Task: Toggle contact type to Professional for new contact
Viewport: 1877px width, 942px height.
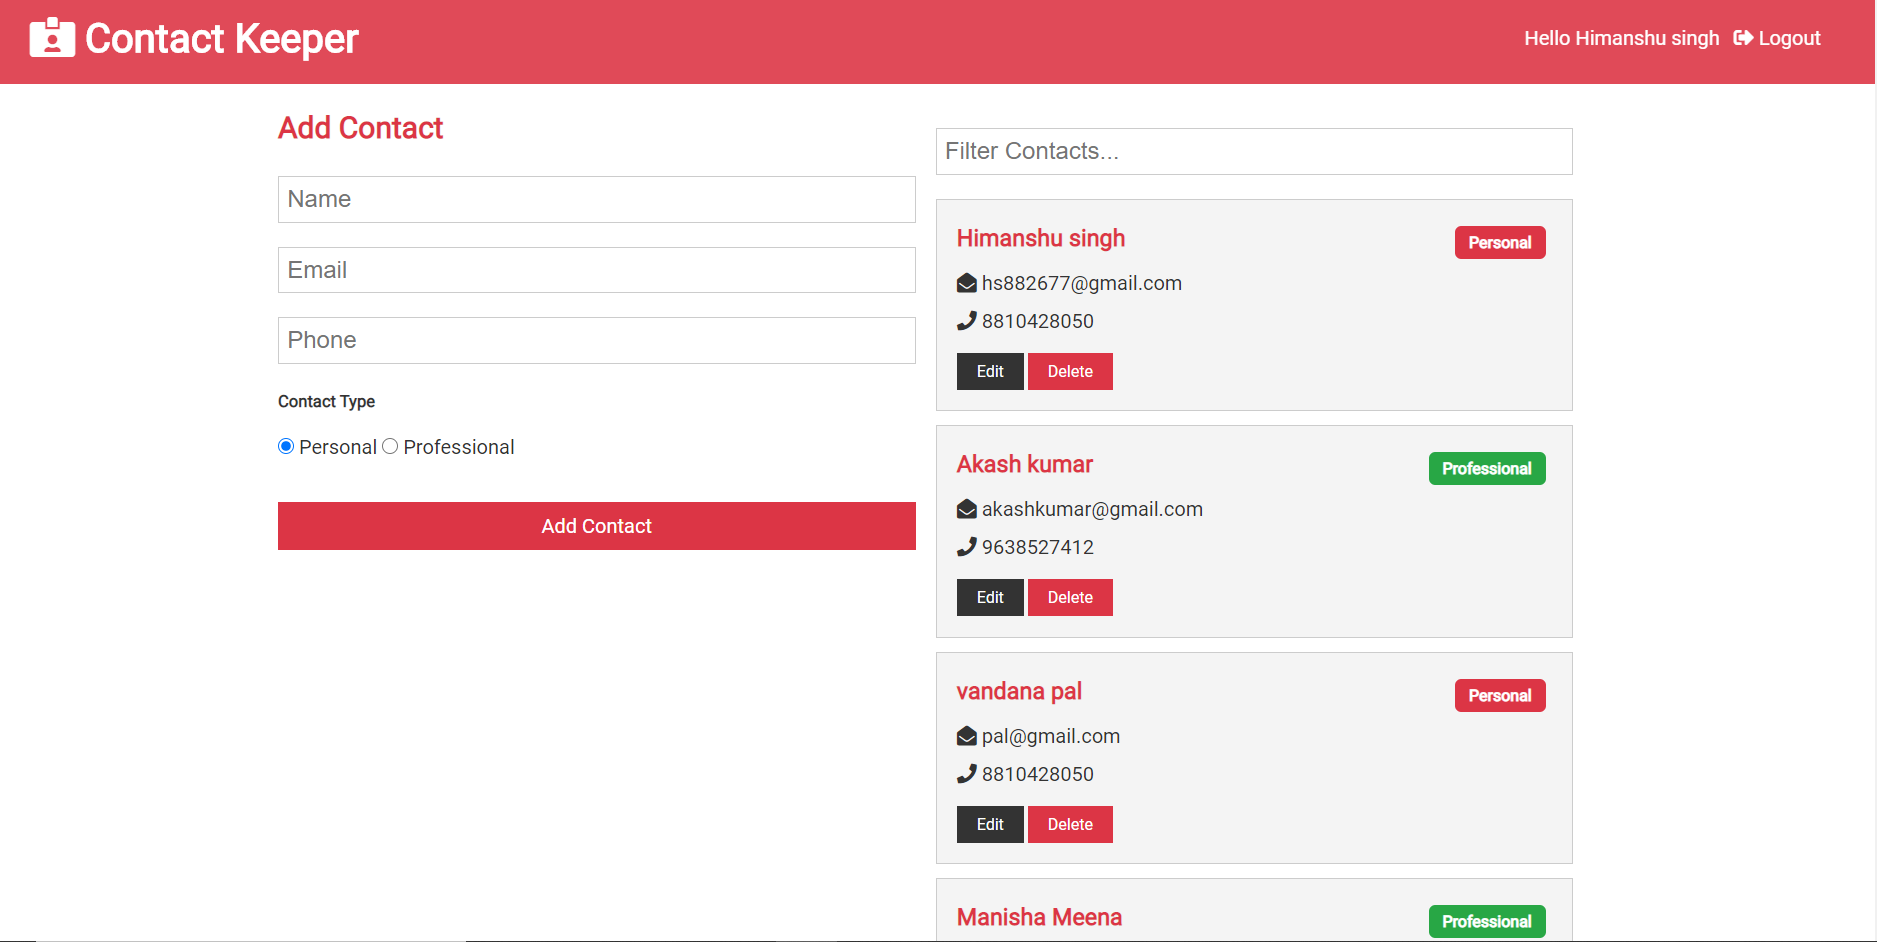Action: coord(390,446)
